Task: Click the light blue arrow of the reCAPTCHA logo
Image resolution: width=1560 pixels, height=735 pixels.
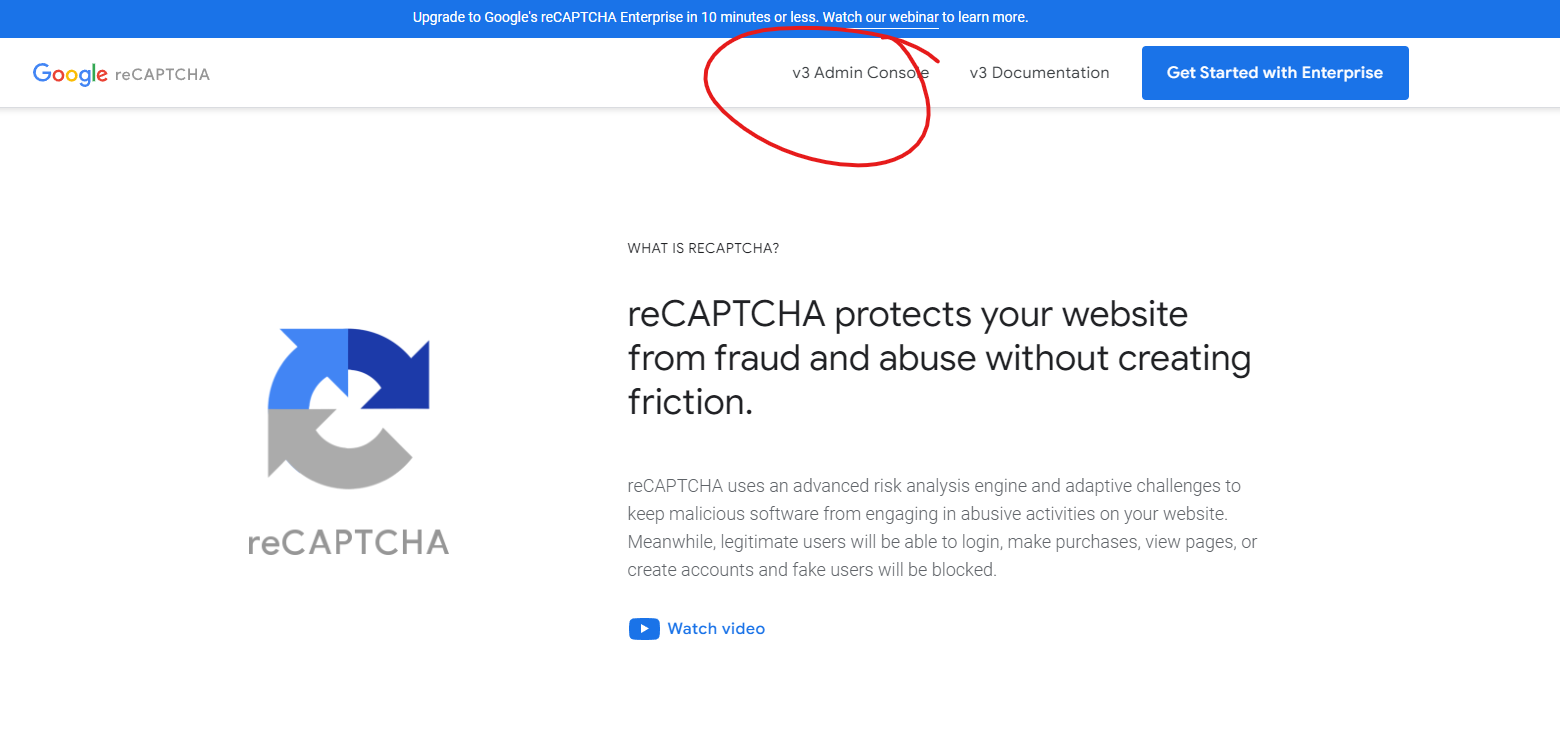Action: pyautogui.click(x=305, y=370)
